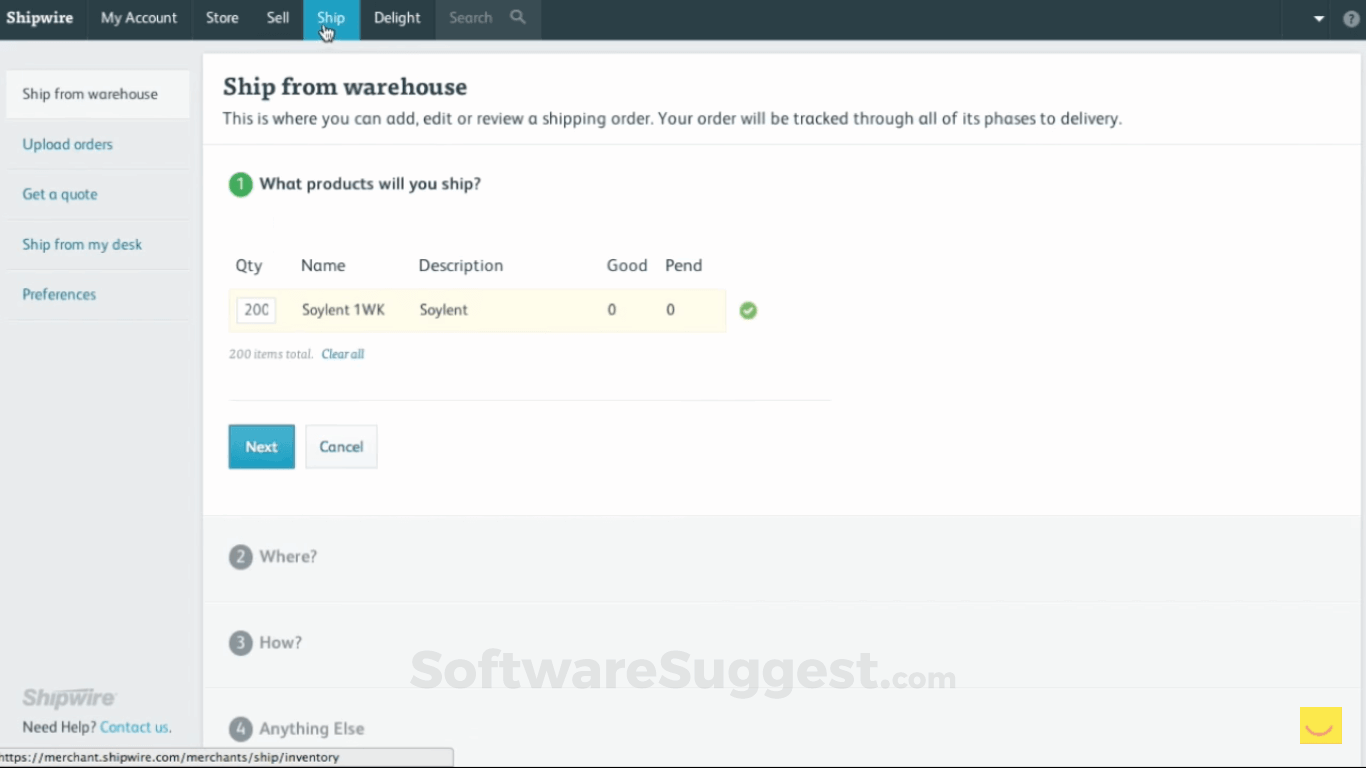Viewport: 1366px width, 768px height.
Task: Click the Shipwire logo in the top navigation
Action: tap(40, 17)
